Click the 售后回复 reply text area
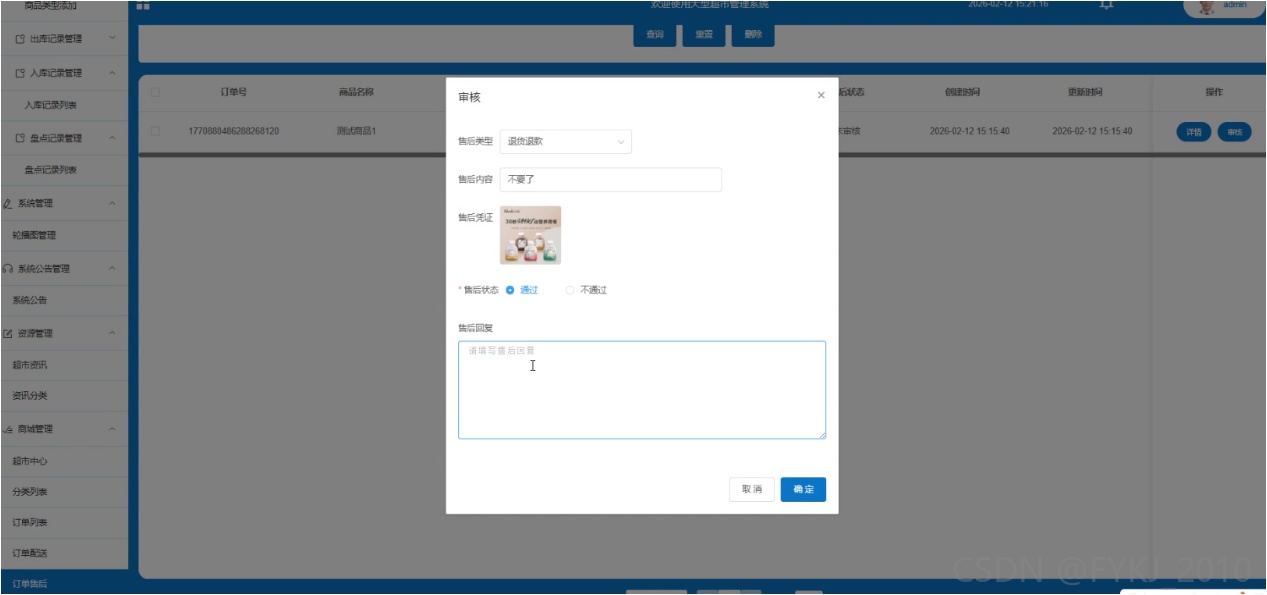 [x=642, y=390]
